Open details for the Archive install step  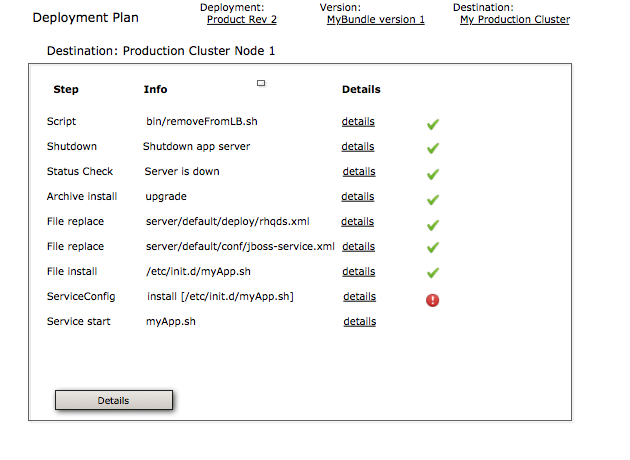click(x=358, y=196)
